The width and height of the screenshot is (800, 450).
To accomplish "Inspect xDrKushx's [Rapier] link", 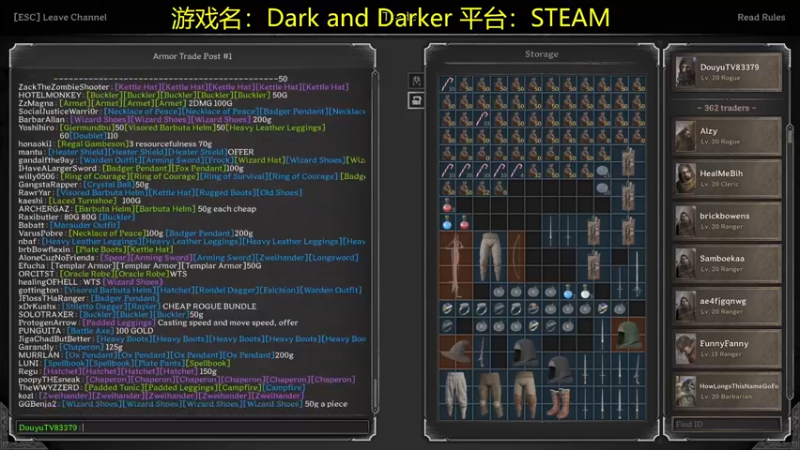I will click(143, 306).
